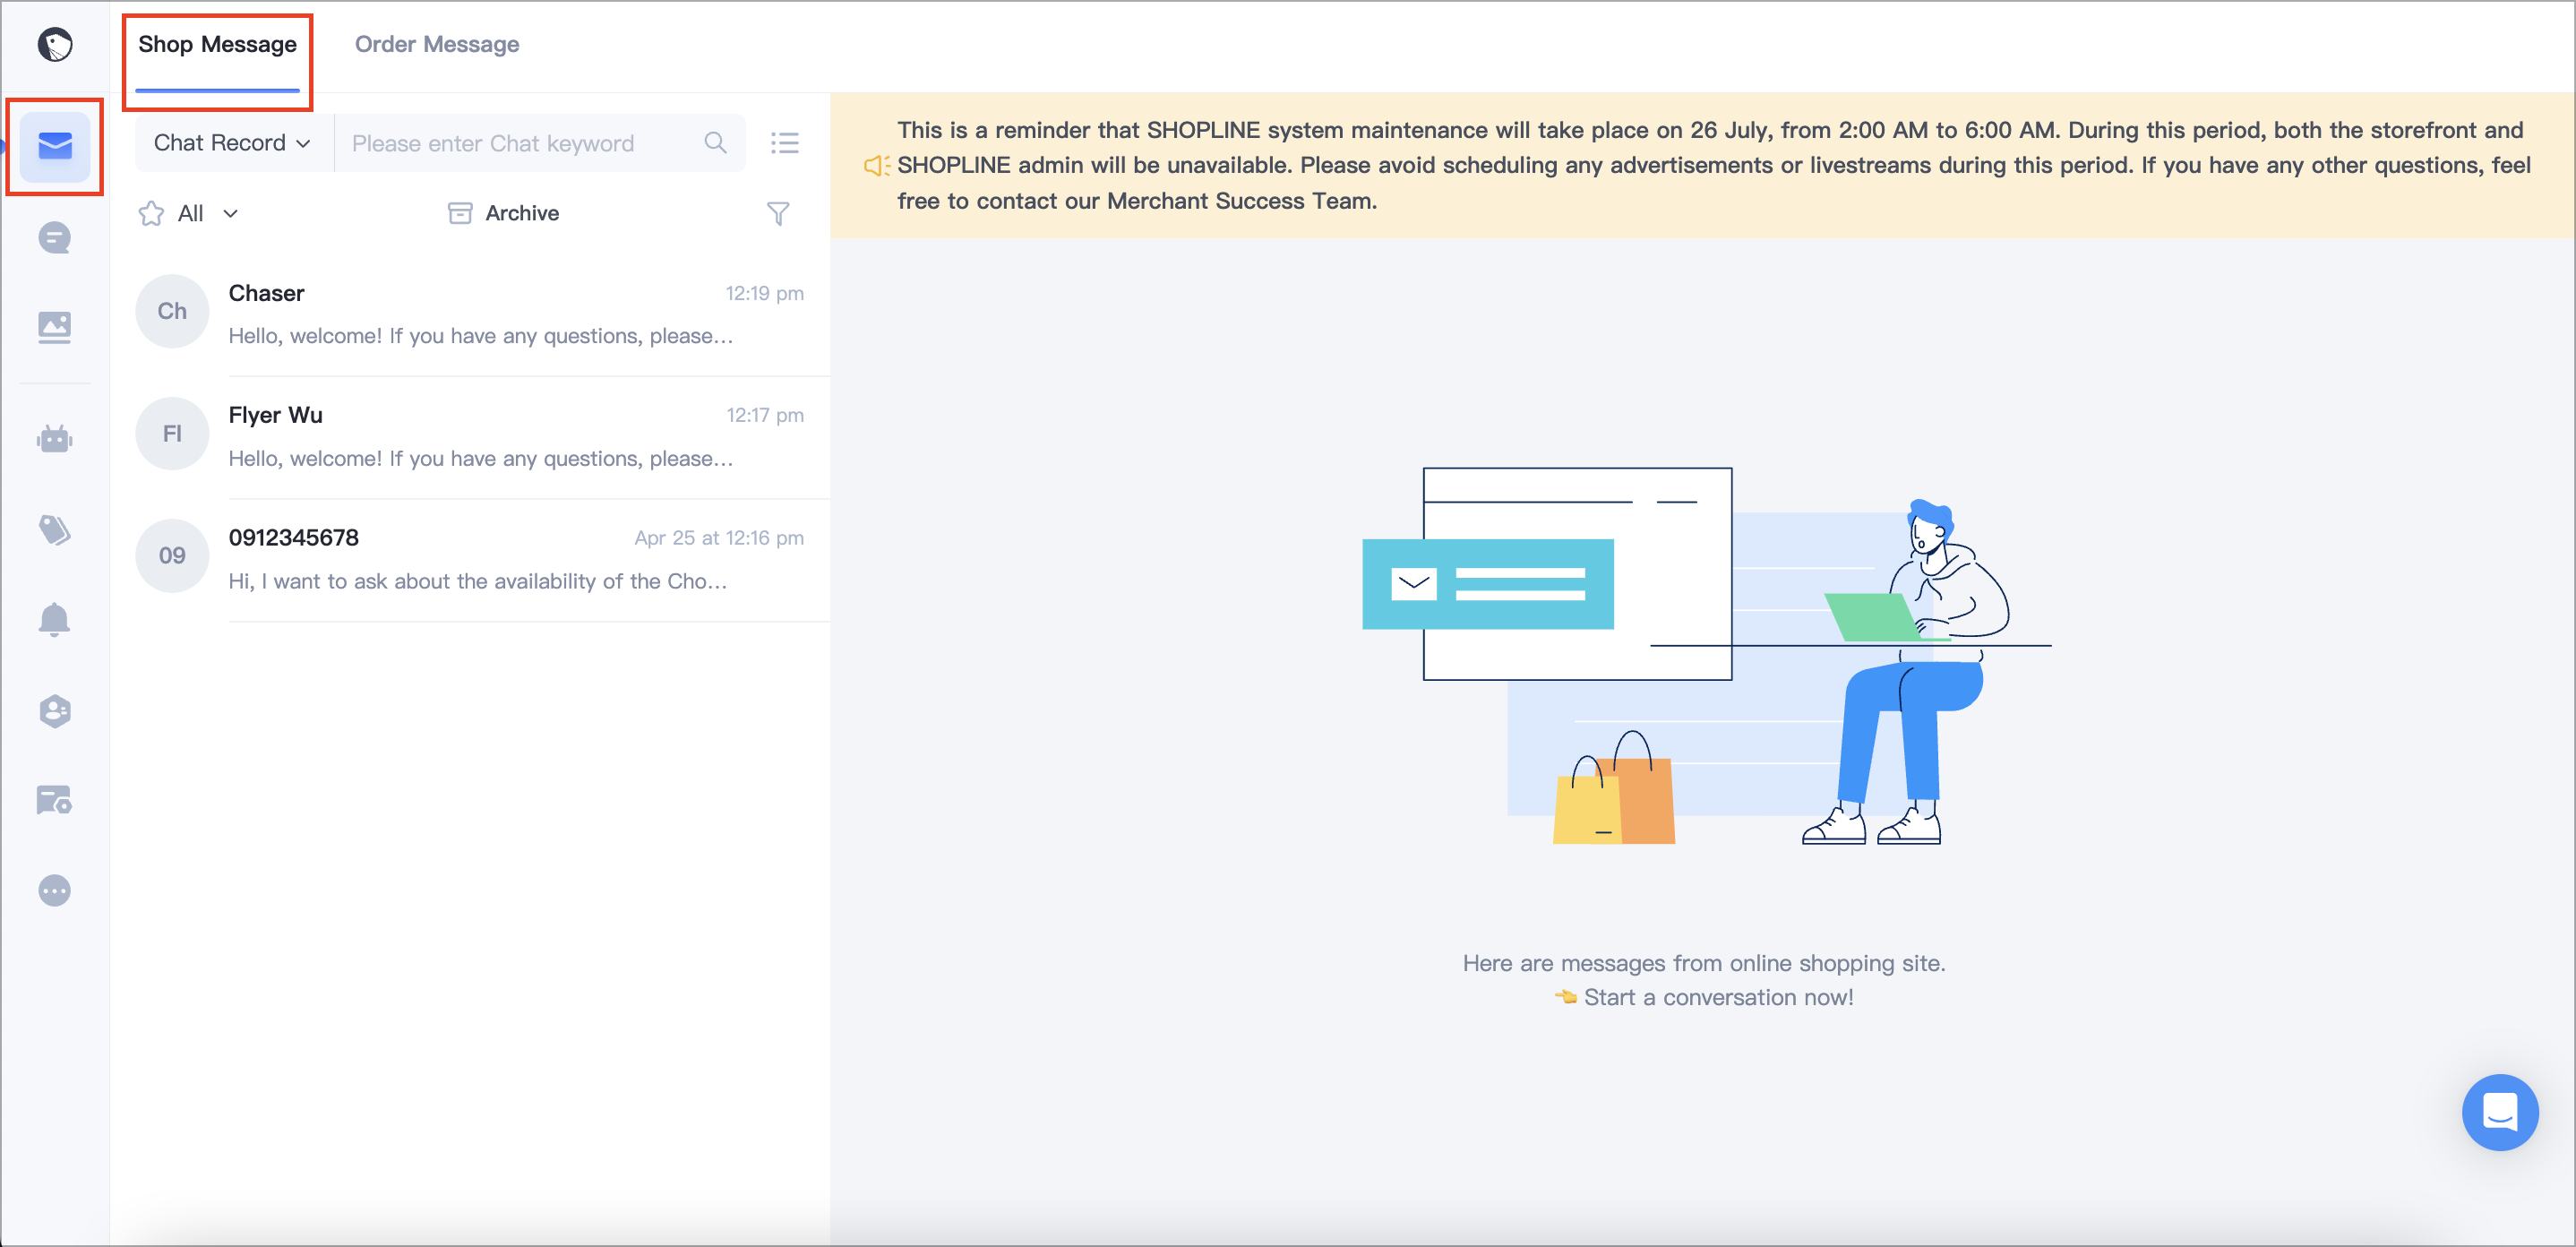
Task: Click the filter funnel icon
Action: pyautogui.click(x=778, y=213)
